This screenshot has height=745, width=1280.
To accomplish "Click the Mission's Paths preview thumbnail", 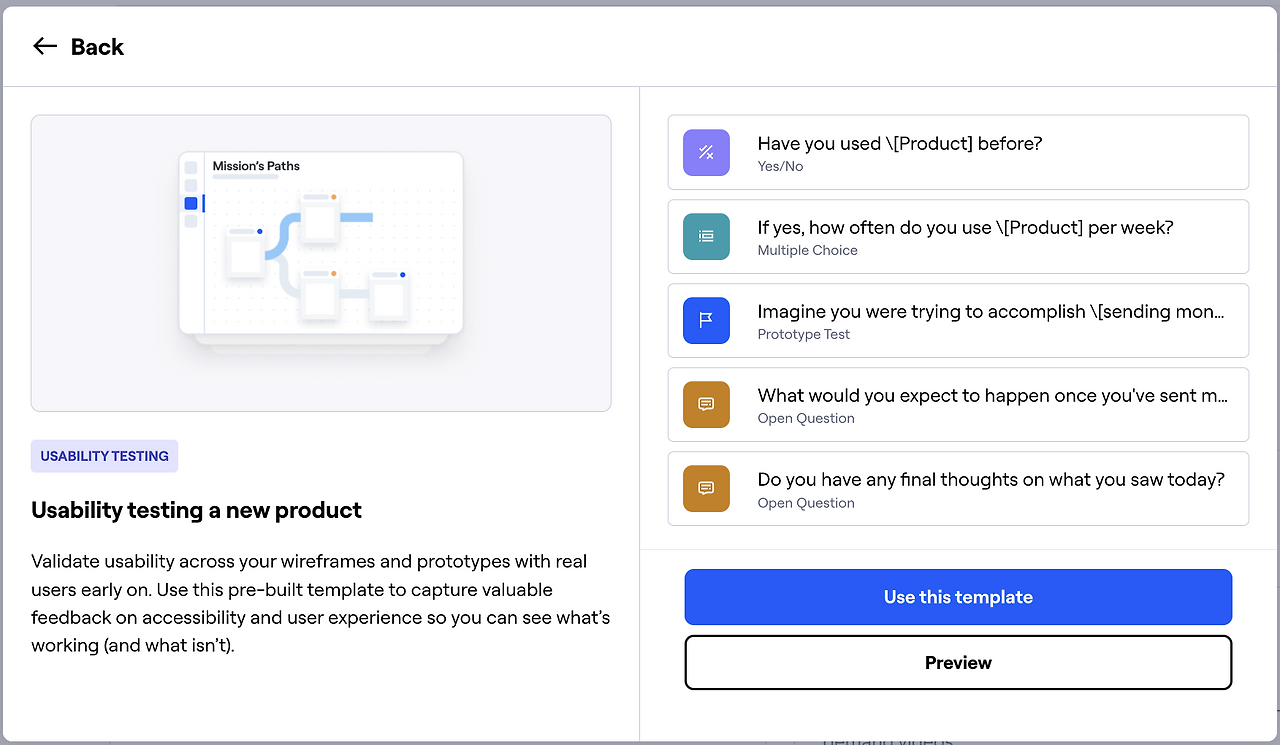I will tap(321, 262).
